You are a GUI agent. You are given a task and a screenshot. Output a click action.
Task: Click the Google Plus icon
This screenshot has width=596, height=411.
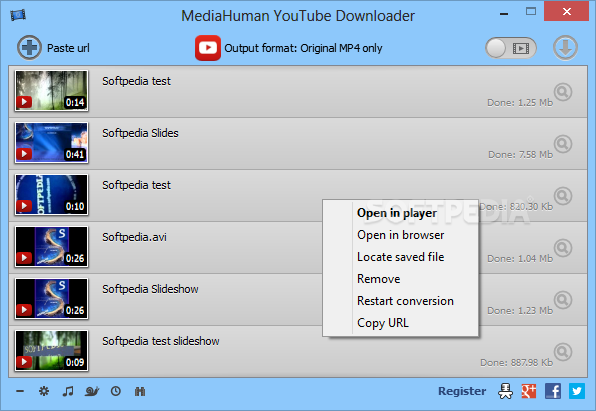(x=529, y=391)
